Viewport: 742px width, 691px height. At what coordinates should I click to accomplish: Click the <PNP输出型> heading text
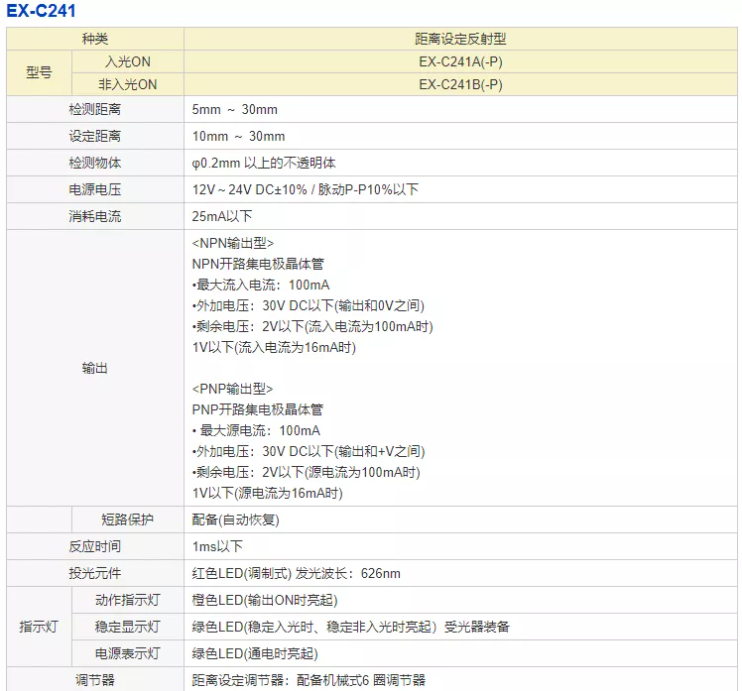(x=233, y=388)
